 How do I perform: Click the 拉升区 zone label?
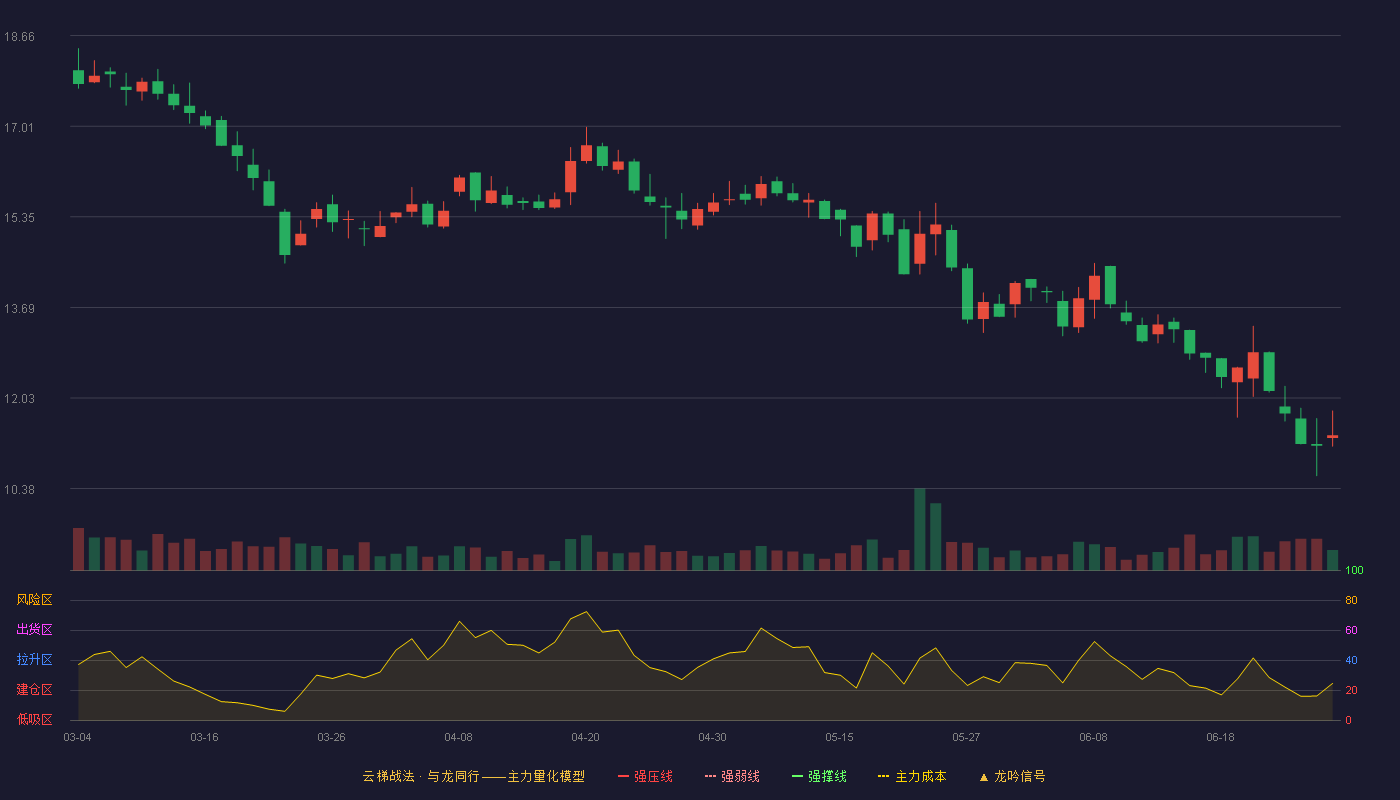pyautogui.click(x=34, y=660)
